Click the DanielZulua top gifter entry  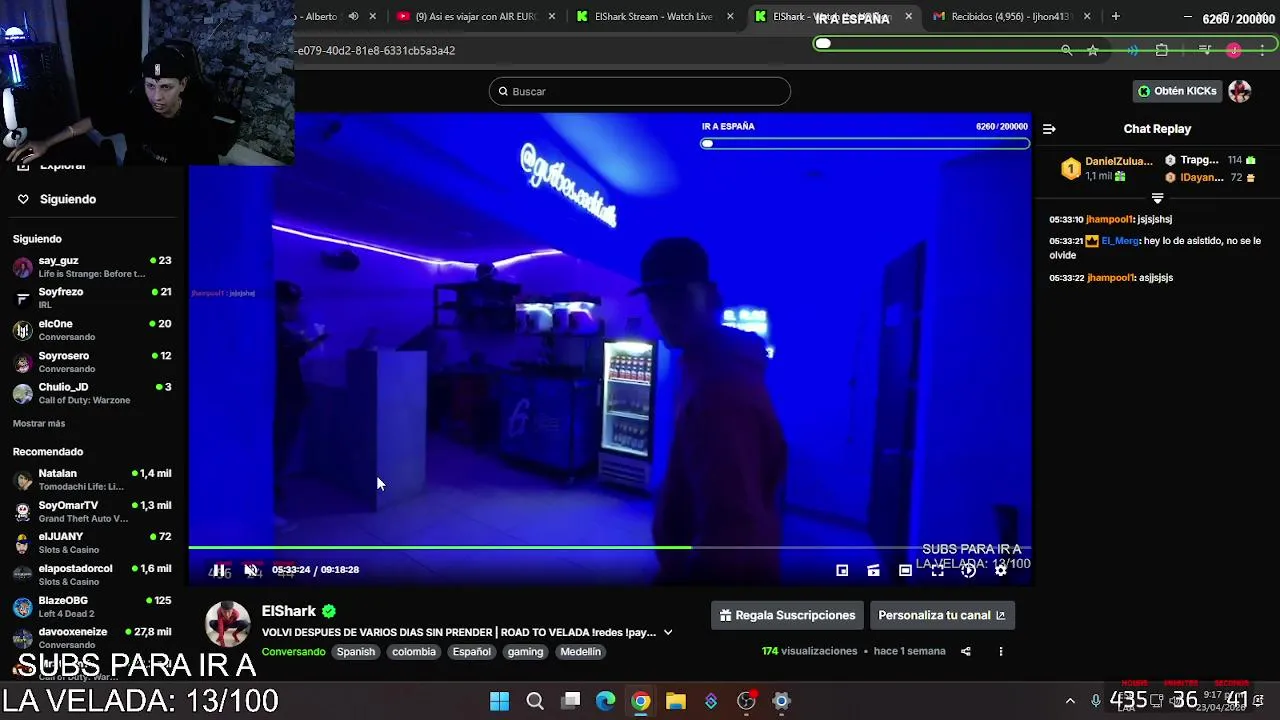1106,168
